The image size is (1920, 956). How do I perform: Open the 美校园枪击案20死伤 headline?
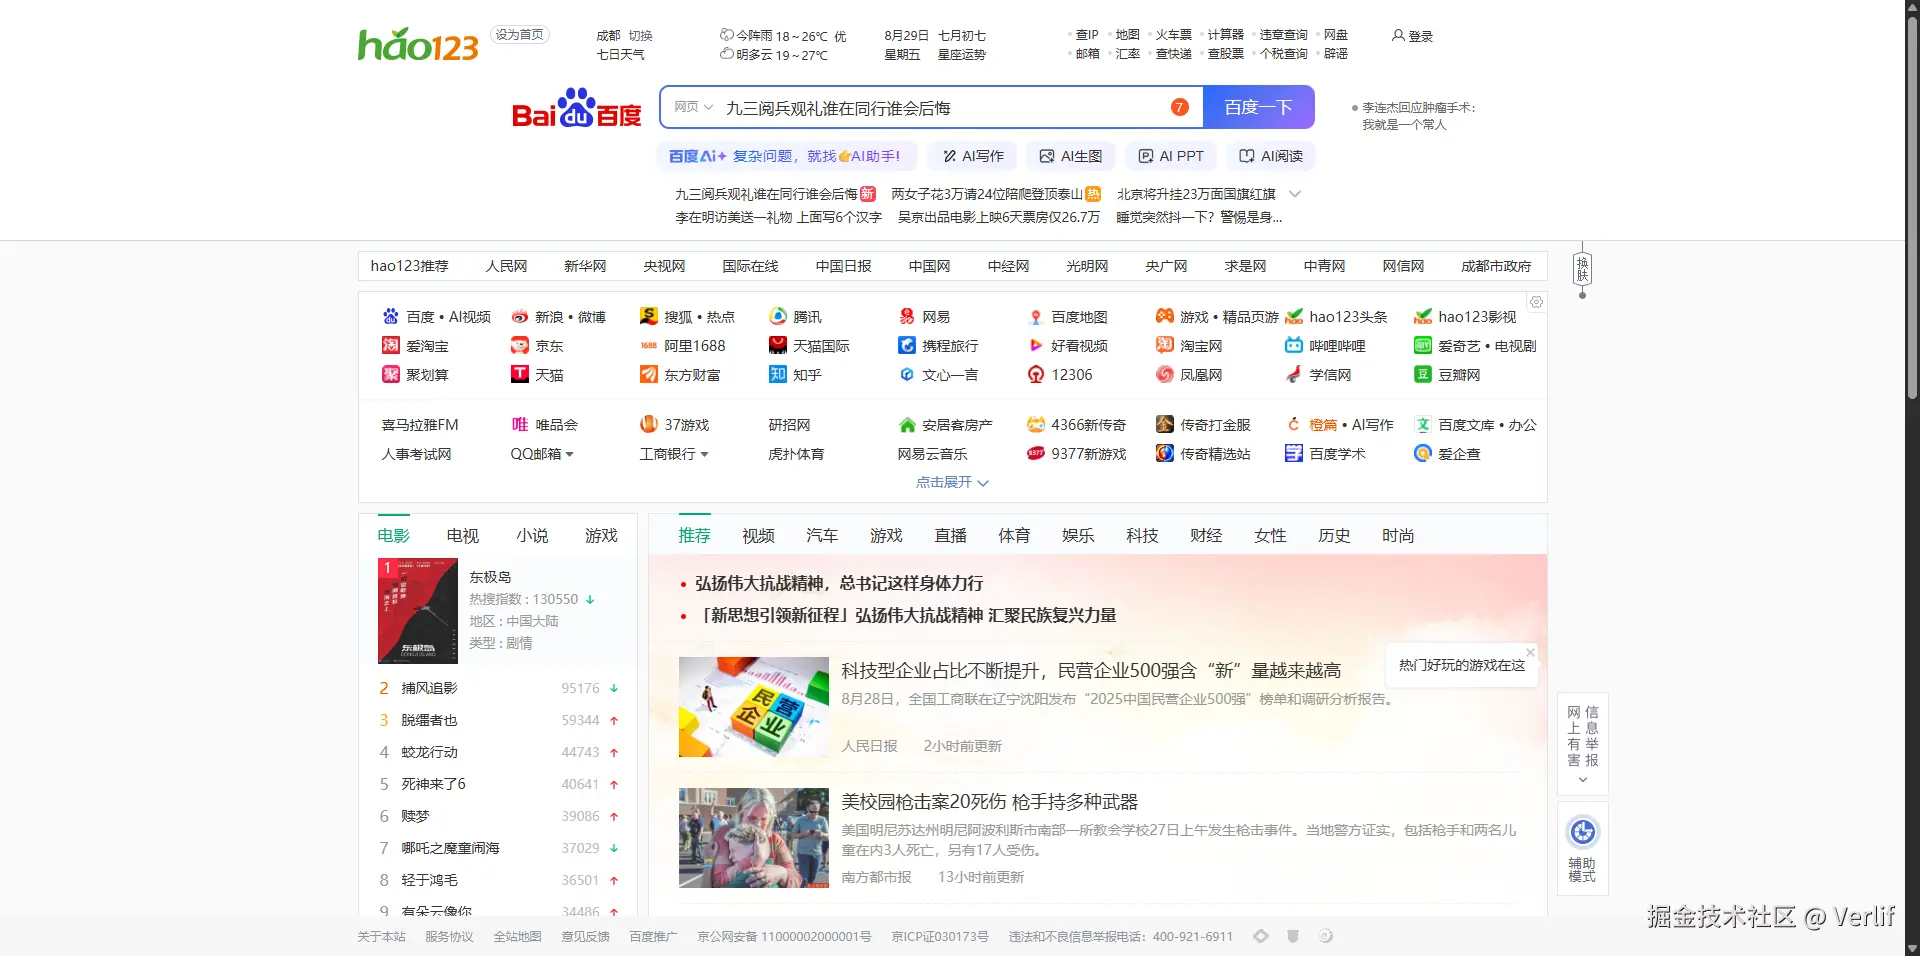tap(989, 802)
